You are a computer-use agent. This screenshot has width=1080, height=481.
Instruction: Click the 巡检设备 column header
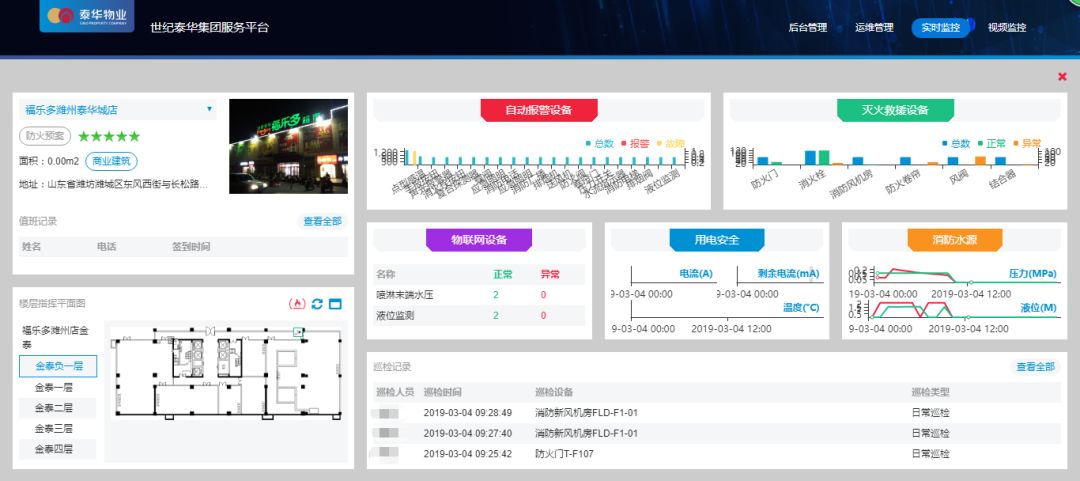(x=554, y=392)
